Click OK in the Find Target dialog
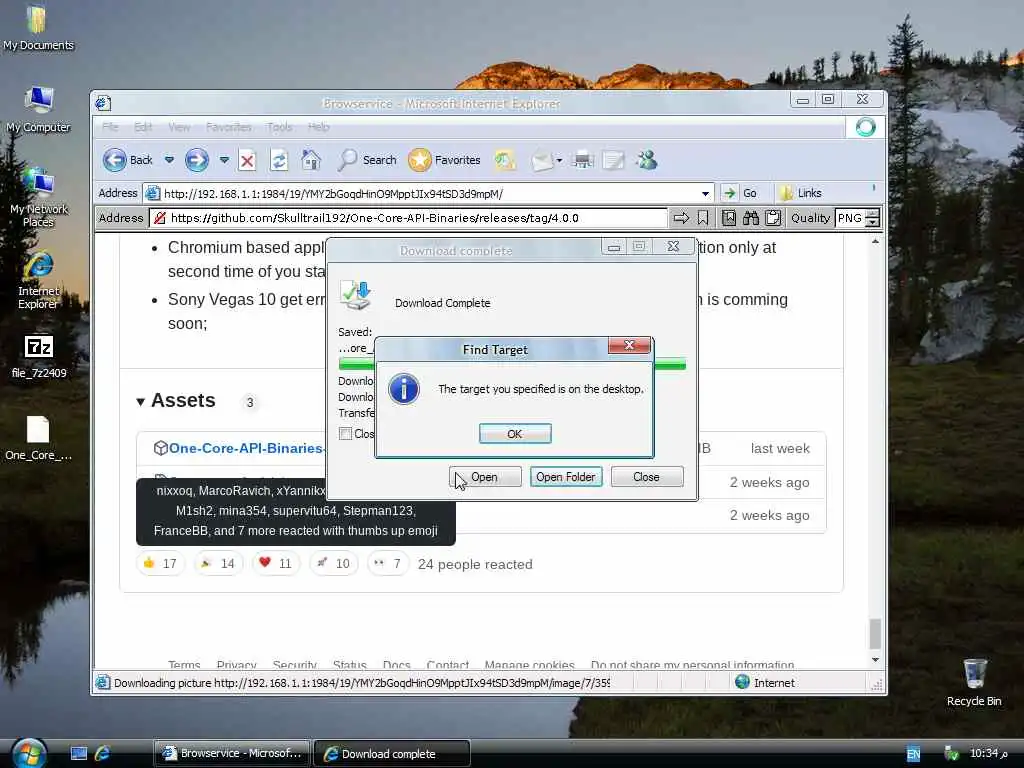1024x768 pixels. 515,434
